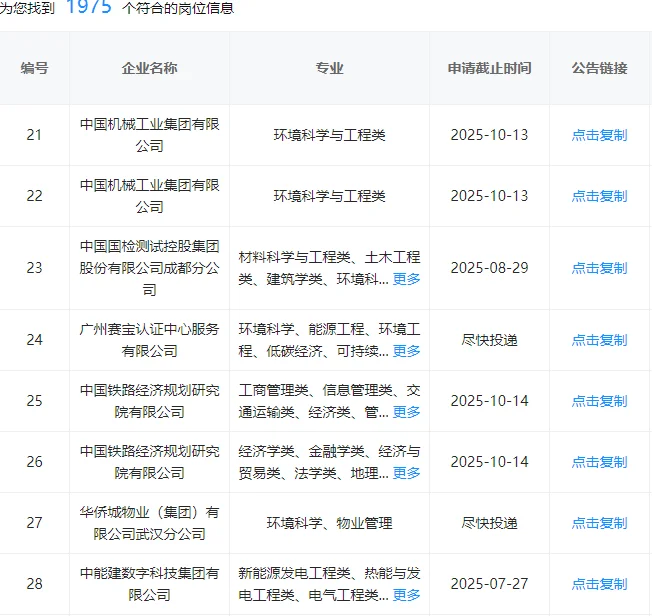
Task: Select the 企业名称 column header
Action: click(149, 68)
